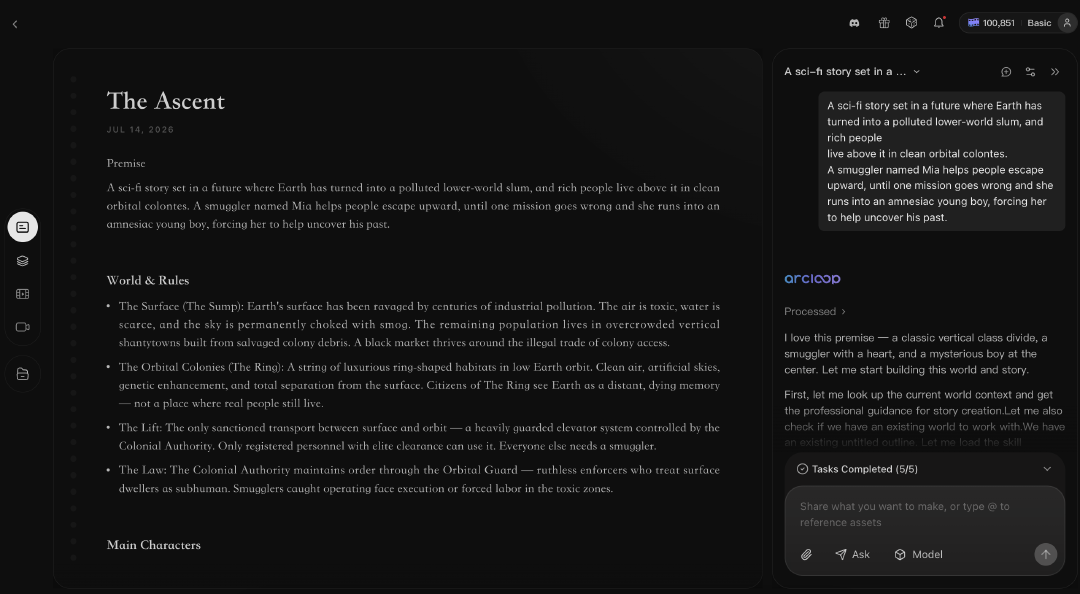Image resolution: width=1080 pixels, height=594 pixels.
Task: Click the date JUL 14, 2026
Action: pos(140,130)
